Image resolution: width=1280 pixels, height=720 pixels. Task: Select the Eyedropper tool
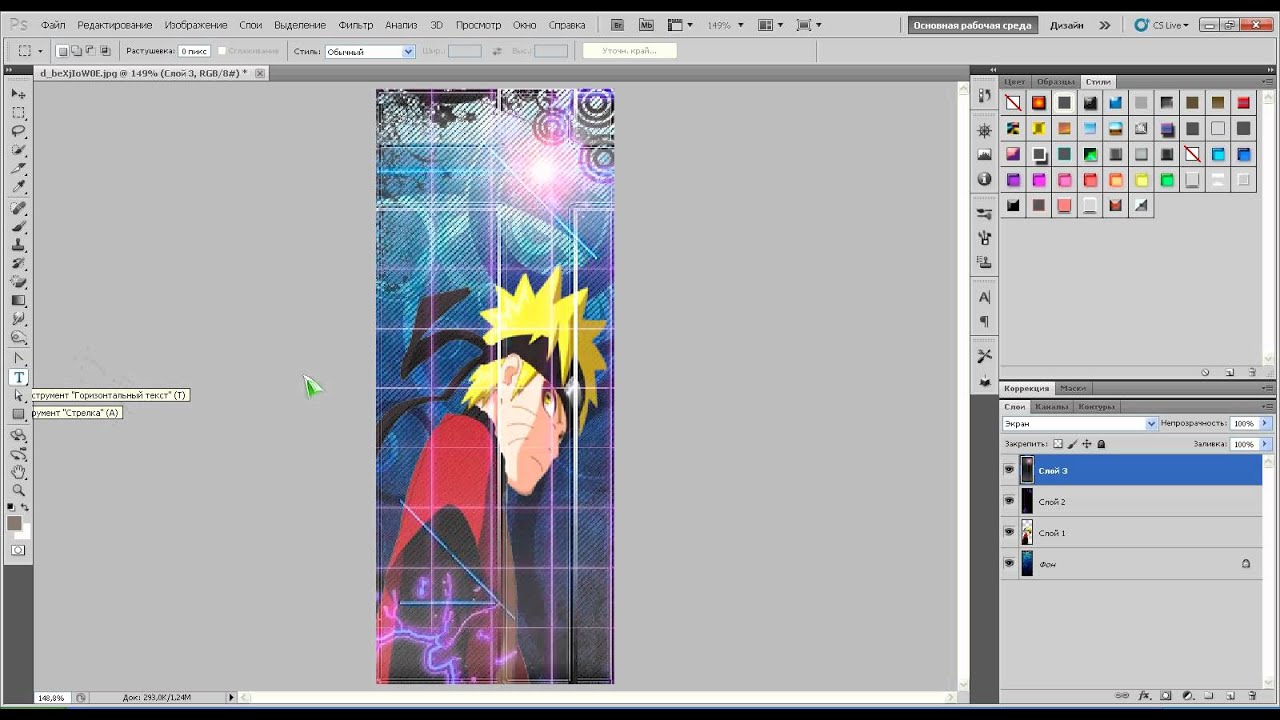click(x=18, y=187)
